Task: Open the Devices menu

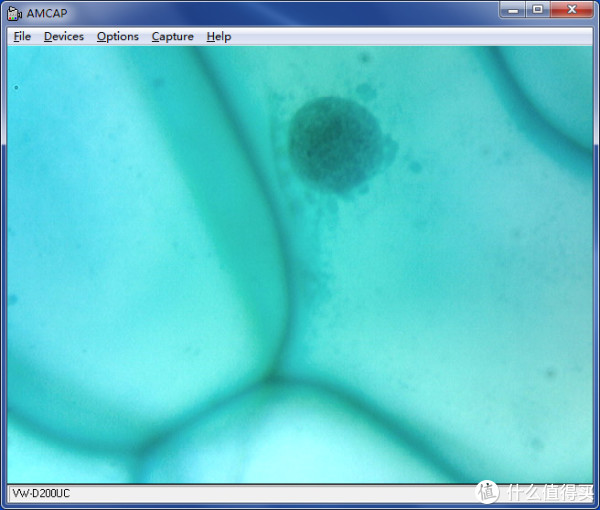Action: pyautogui.click(x=64, y=37)
